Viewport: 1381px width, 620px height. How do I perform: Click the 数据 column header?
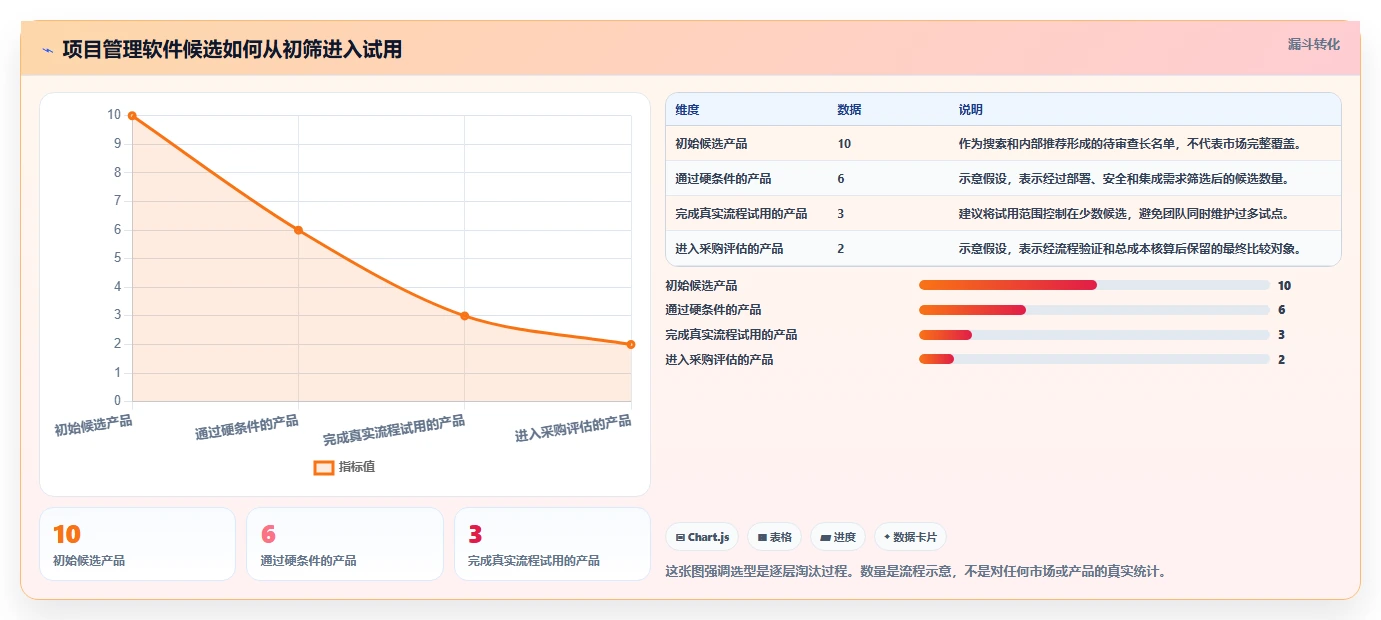coord(849,109)
